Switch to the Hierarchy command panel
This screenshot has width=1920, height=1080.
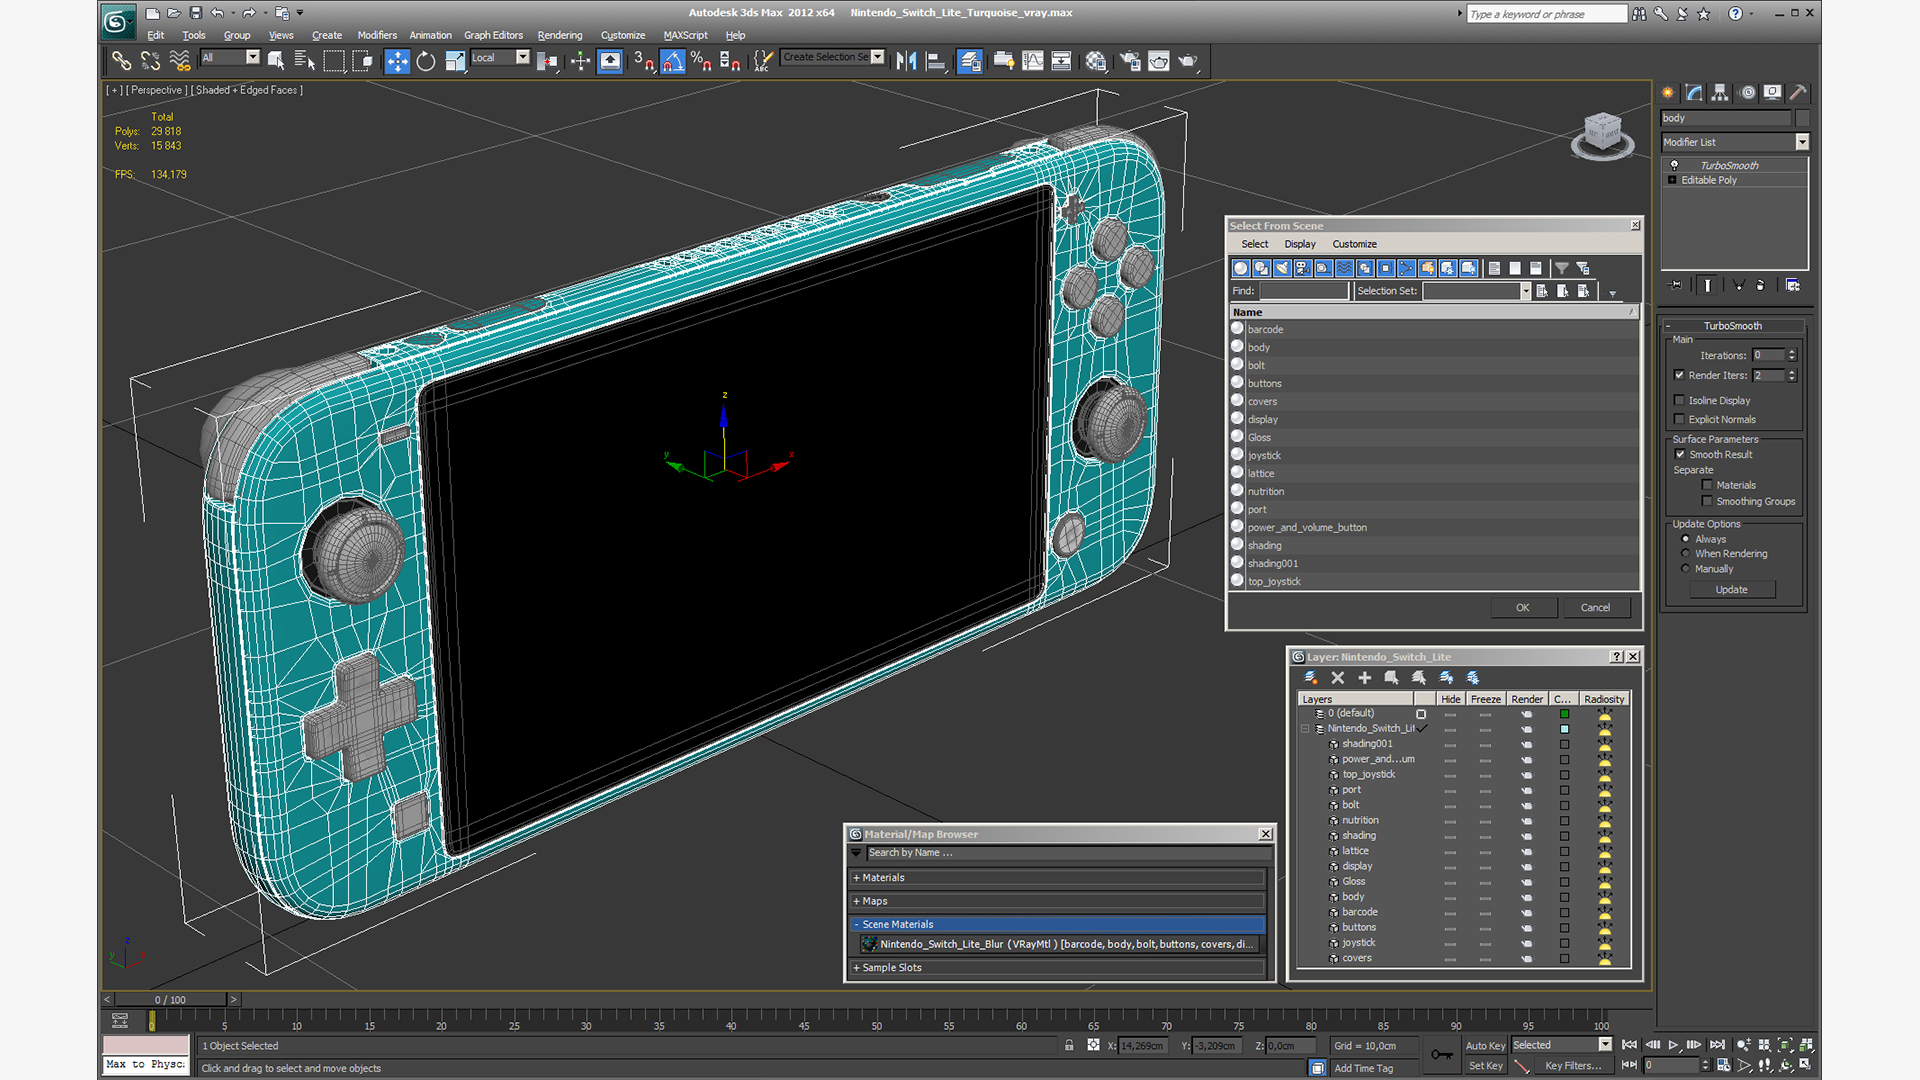[x=1720, y=92]
